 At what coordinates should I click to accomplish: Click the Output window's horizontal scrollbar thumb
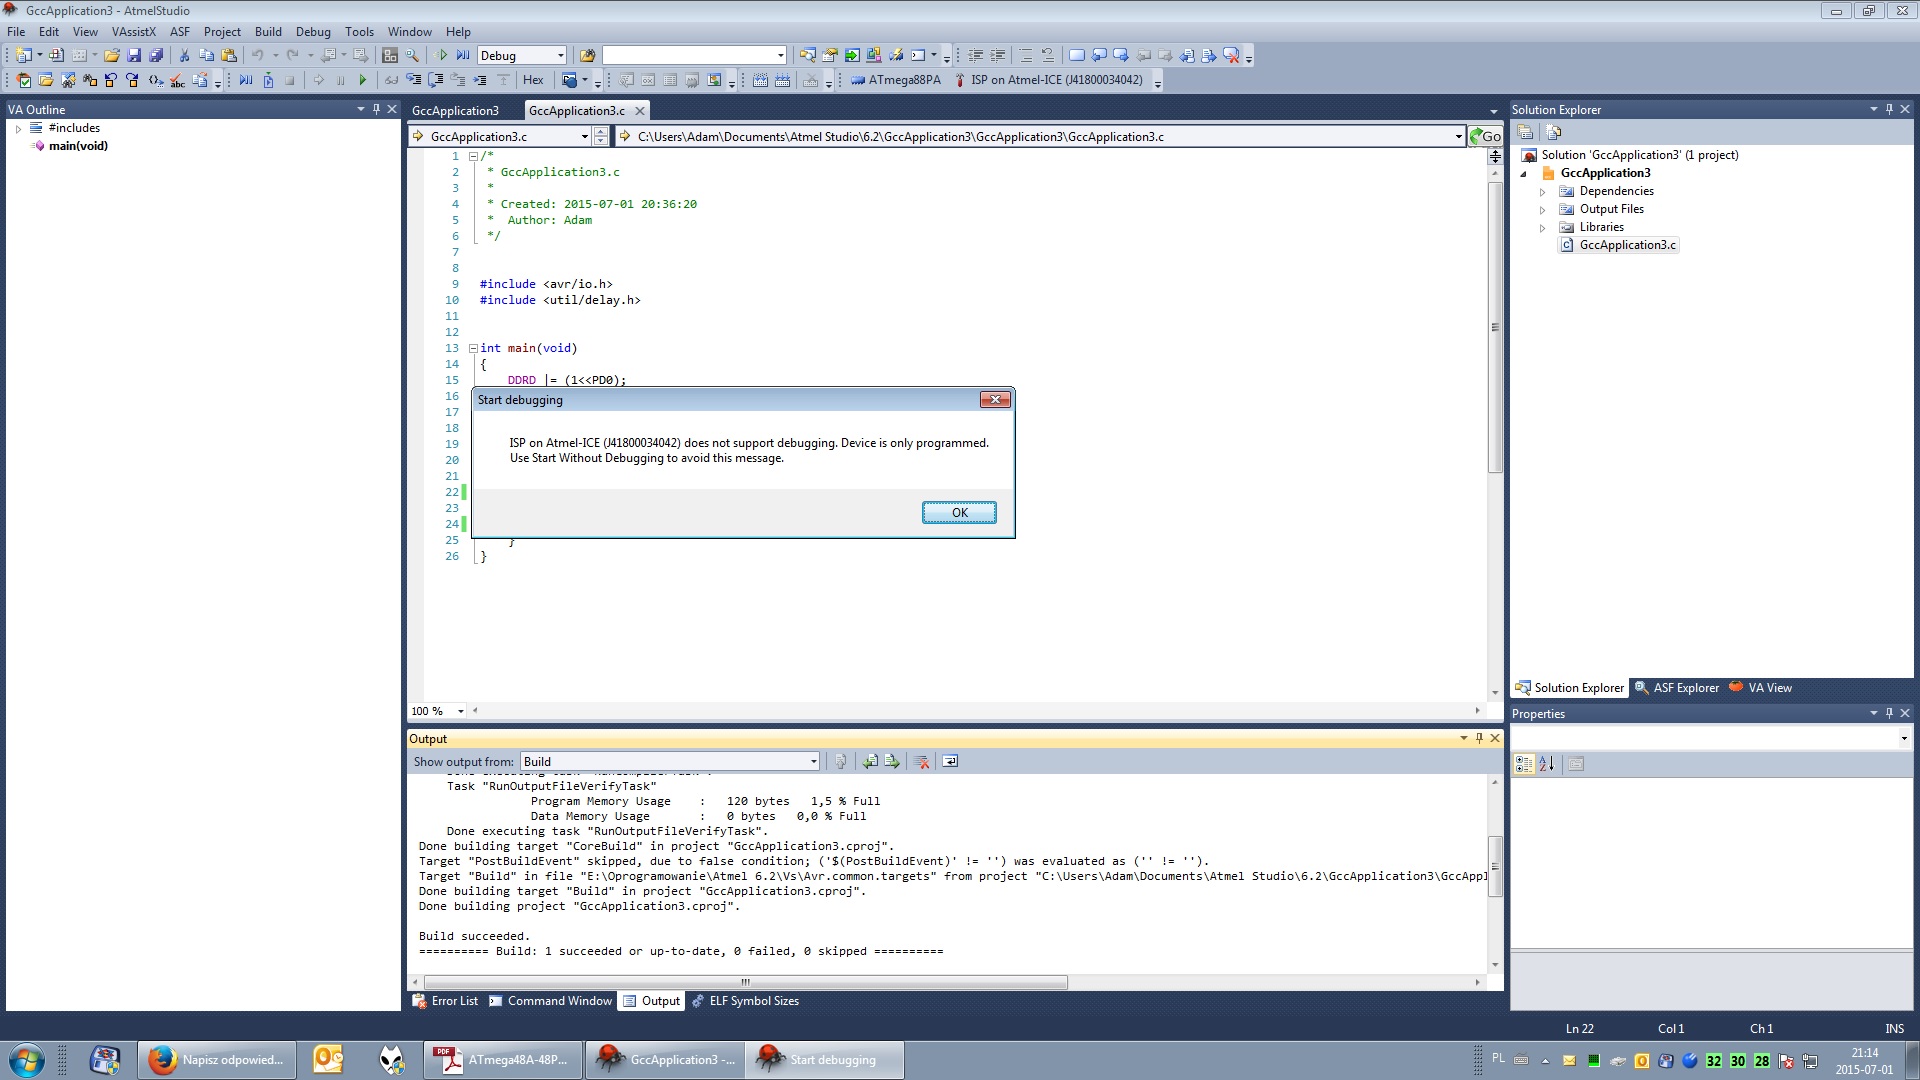[745, 983]
